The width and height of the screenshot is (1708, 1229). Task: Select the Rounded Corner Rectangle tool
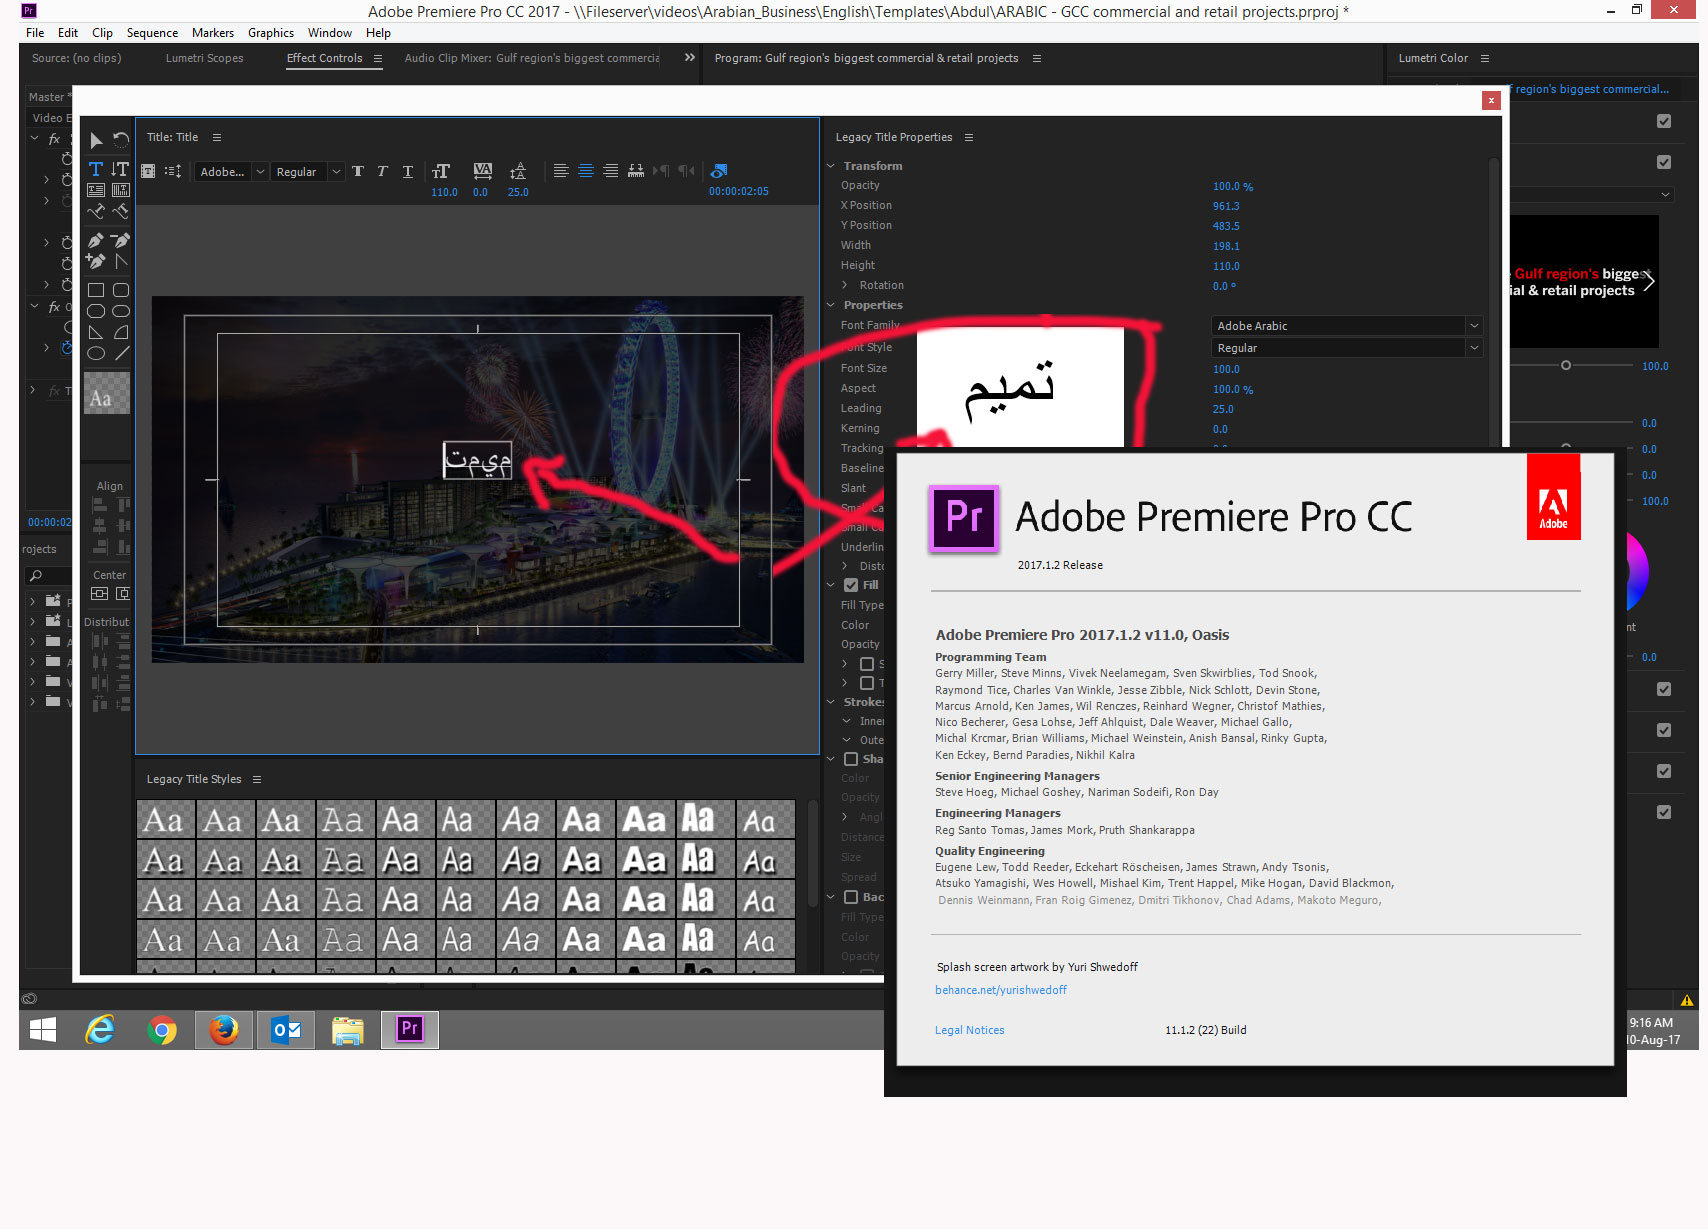pos(121,290)
